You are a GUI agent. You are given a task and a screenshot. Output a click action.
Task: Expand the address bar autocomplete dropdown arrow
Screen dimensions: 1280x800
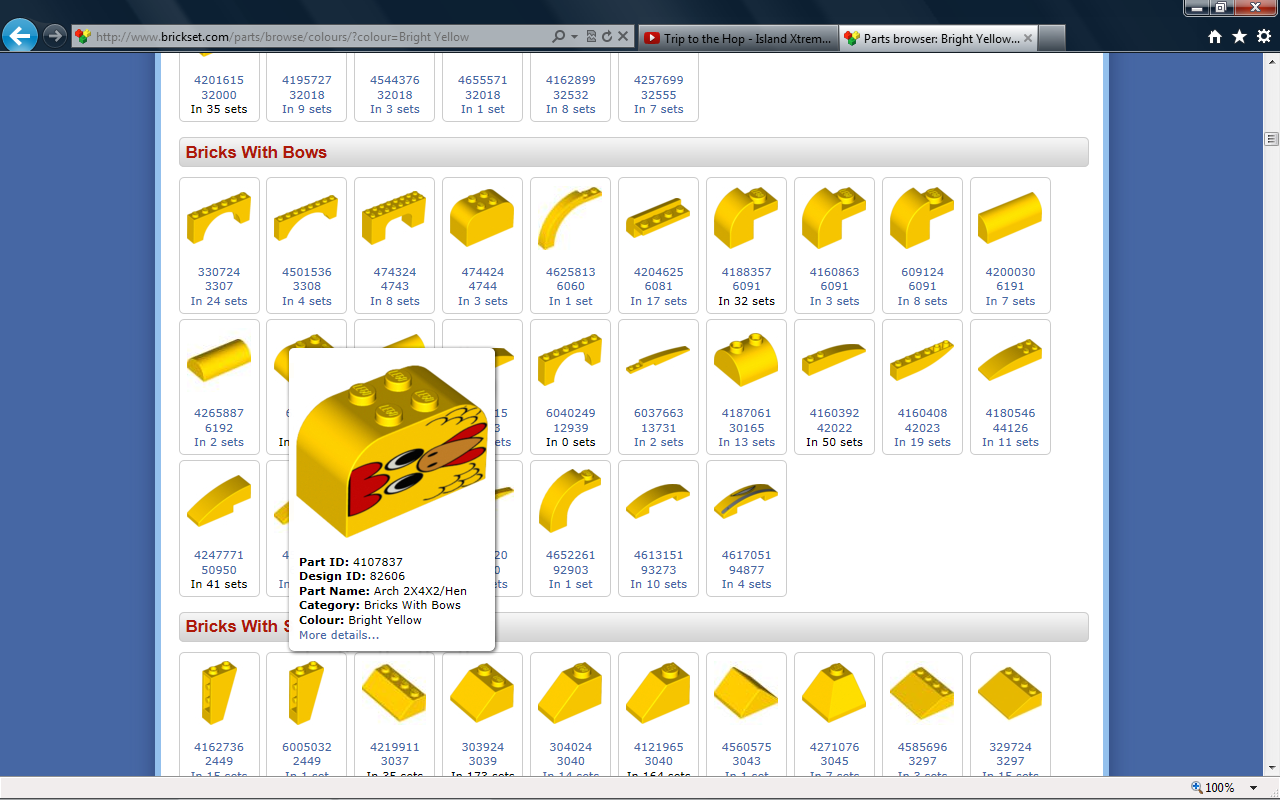(x=575, y=37)
